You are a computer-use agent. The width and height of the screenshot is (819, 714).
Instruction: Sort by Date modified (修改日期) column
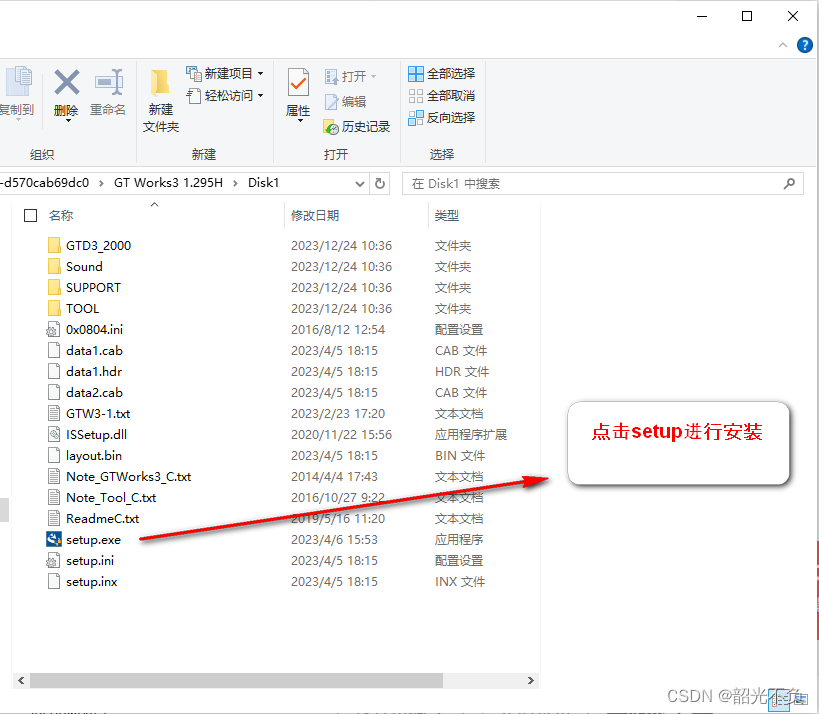coord(315,215)
